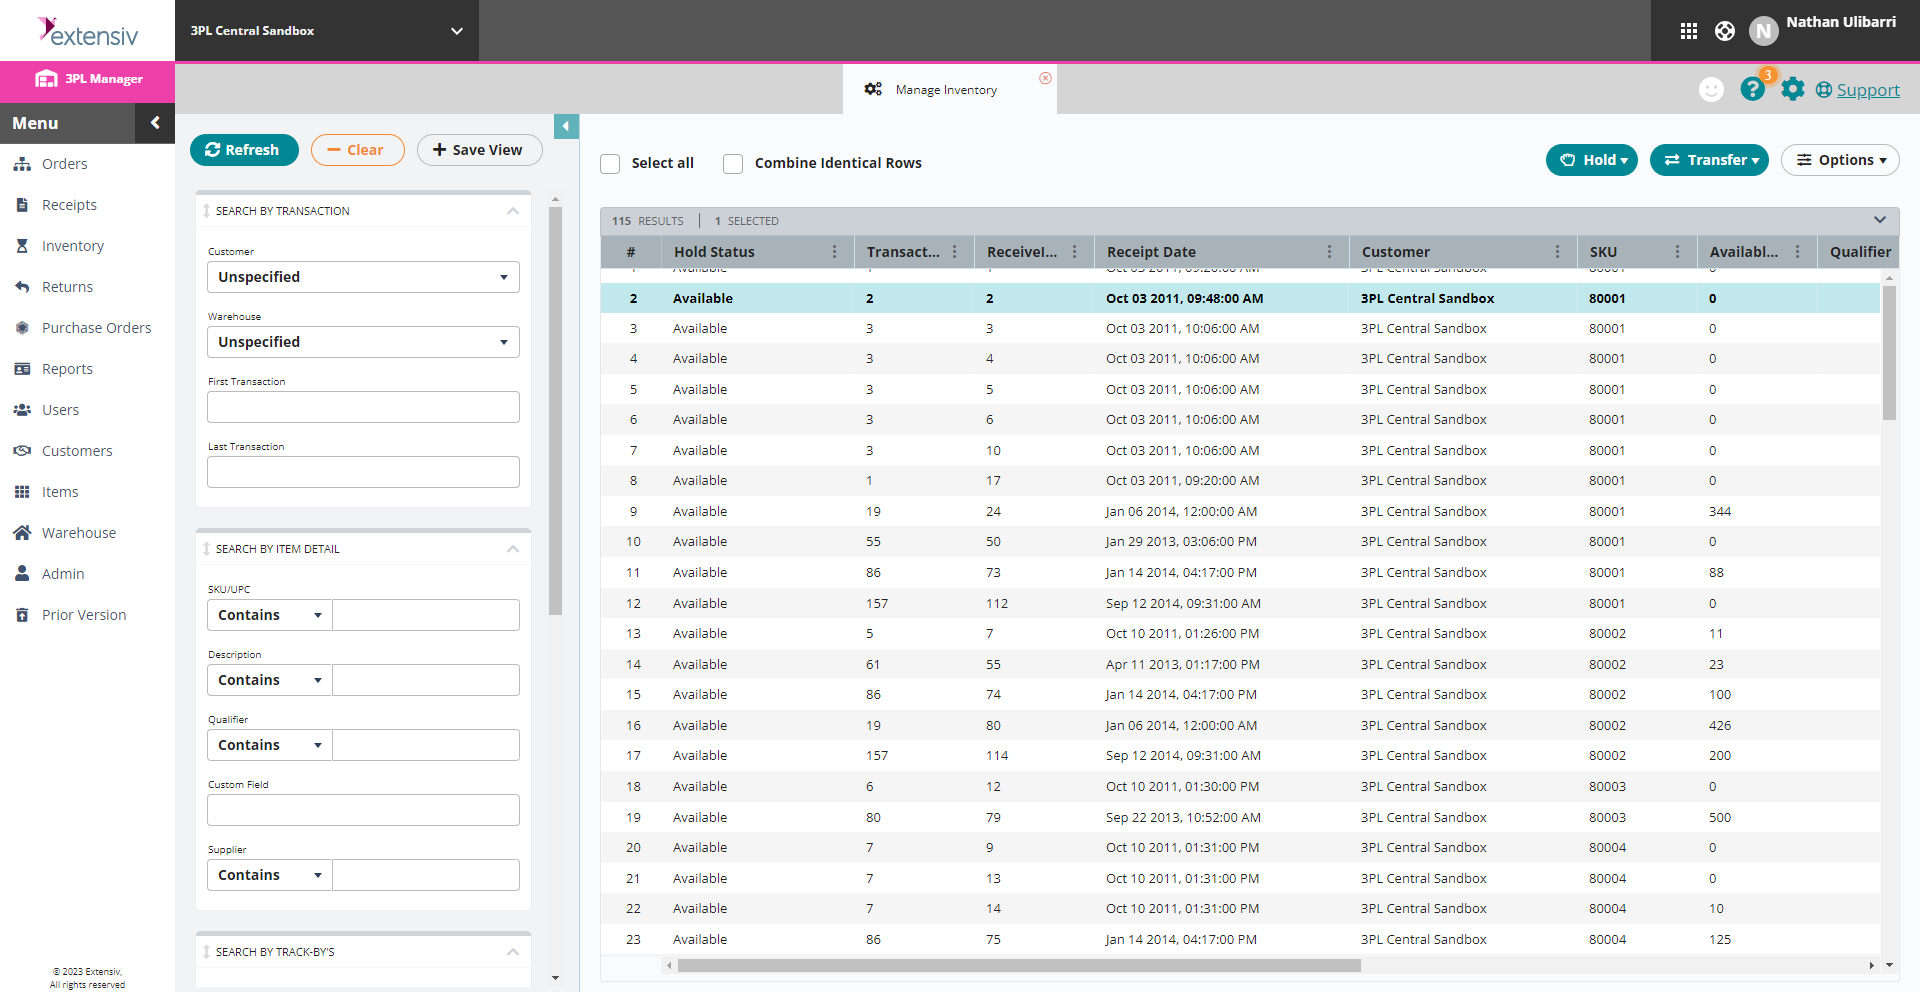Image resolution: width=1920 pixels, height=992 pixels.
Task: Collapse the Search By Transaction panel
Action: coord(512,210)
